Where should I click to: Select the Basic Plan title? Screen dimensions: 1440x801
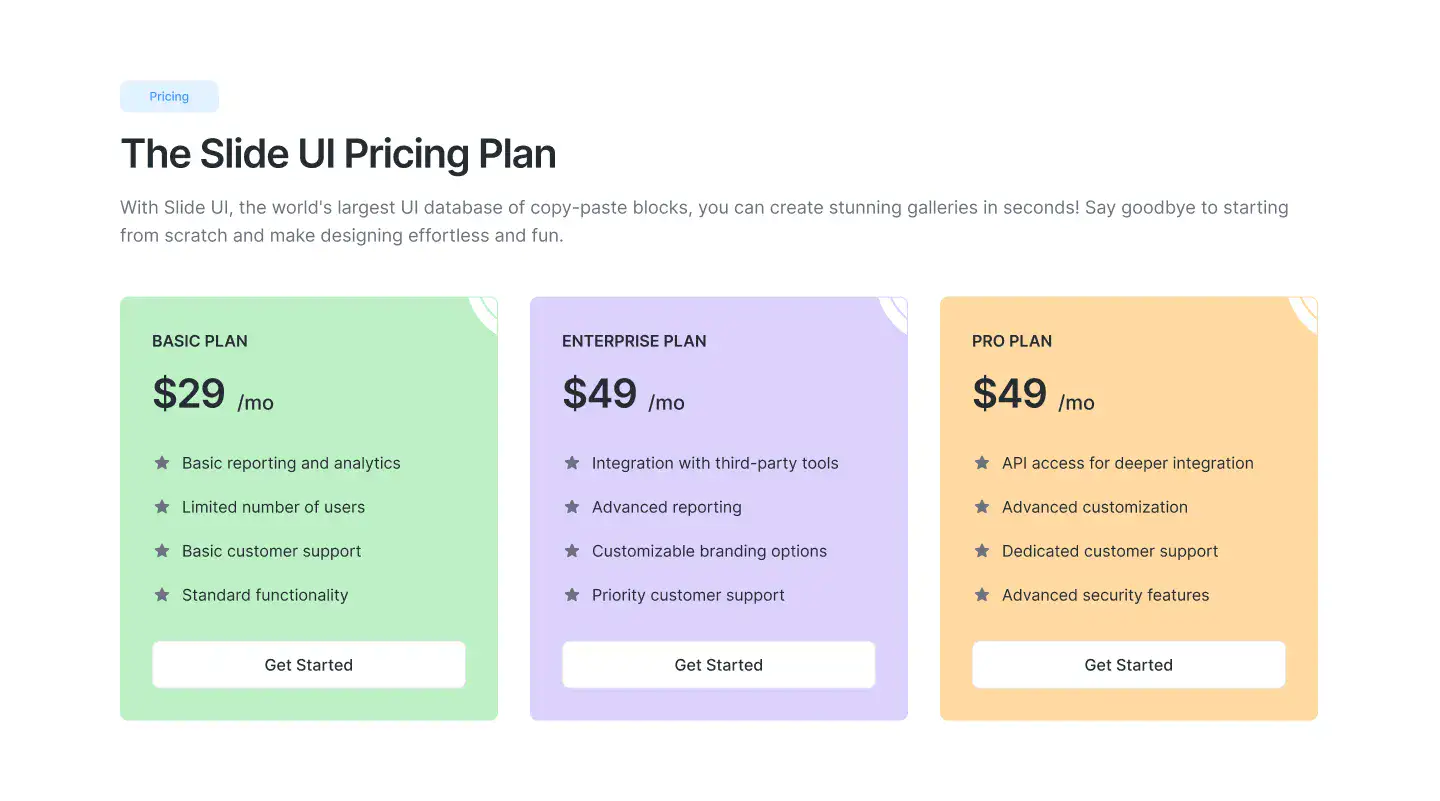[x=200, y=341]
